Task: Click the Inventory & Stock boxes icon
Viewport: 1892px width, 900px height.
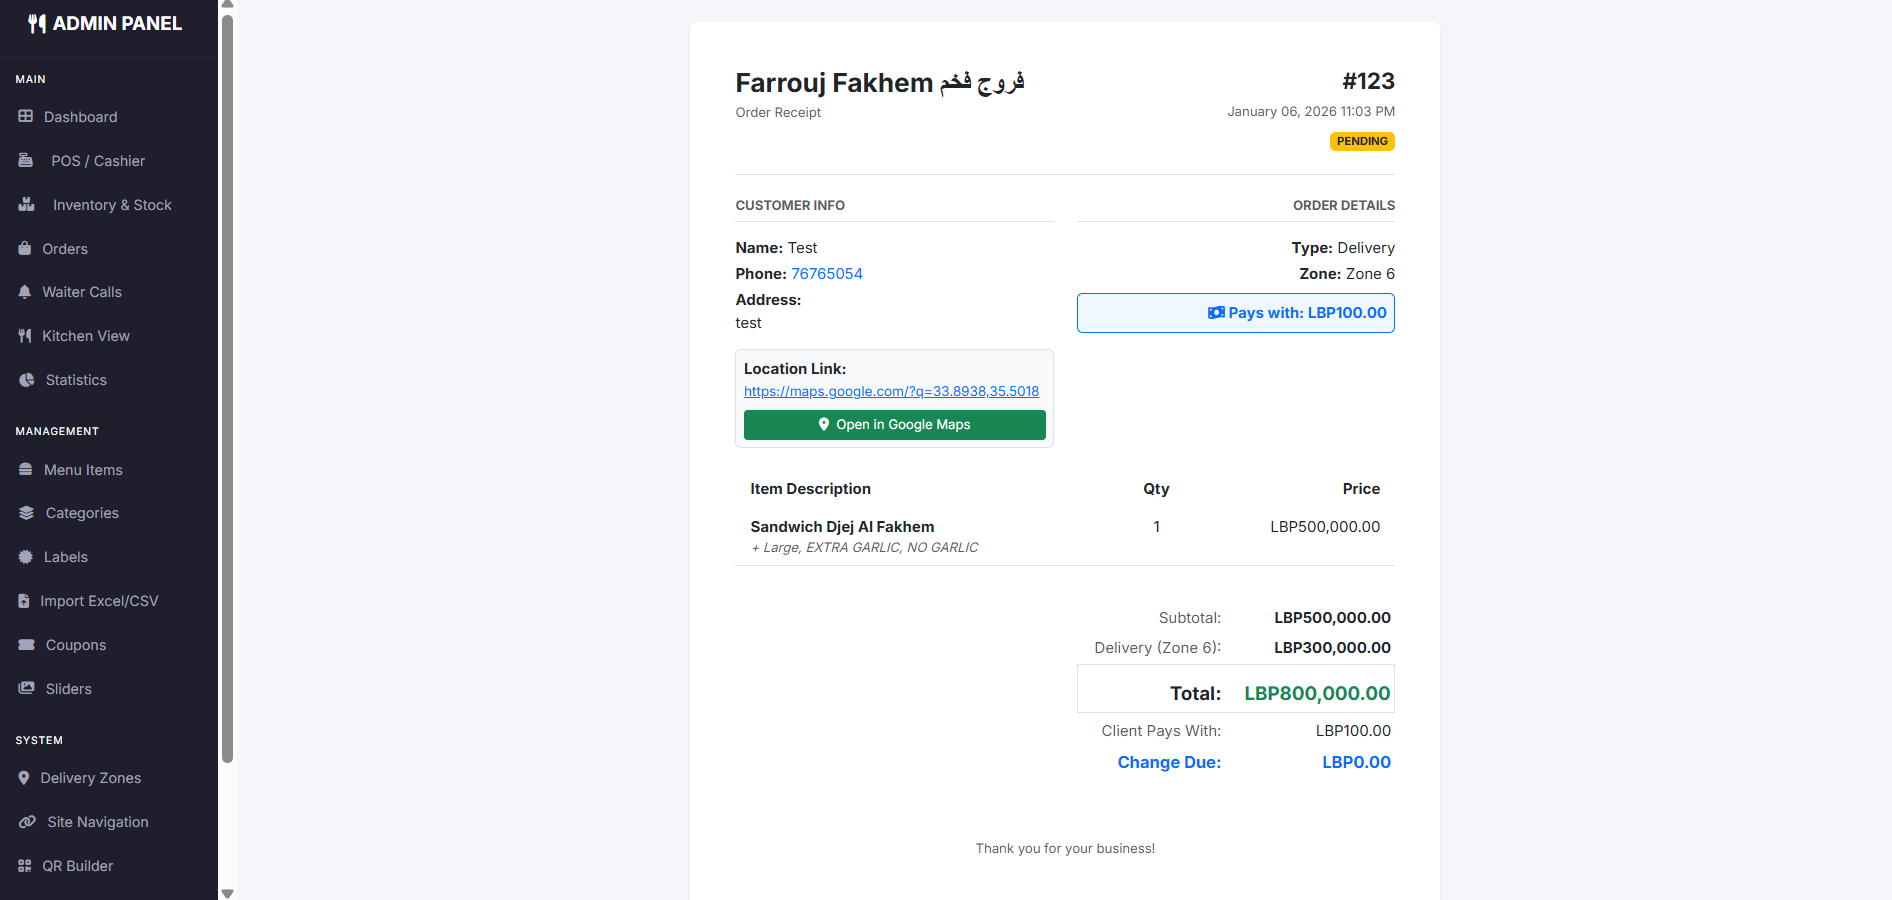Action: [27, 205]
